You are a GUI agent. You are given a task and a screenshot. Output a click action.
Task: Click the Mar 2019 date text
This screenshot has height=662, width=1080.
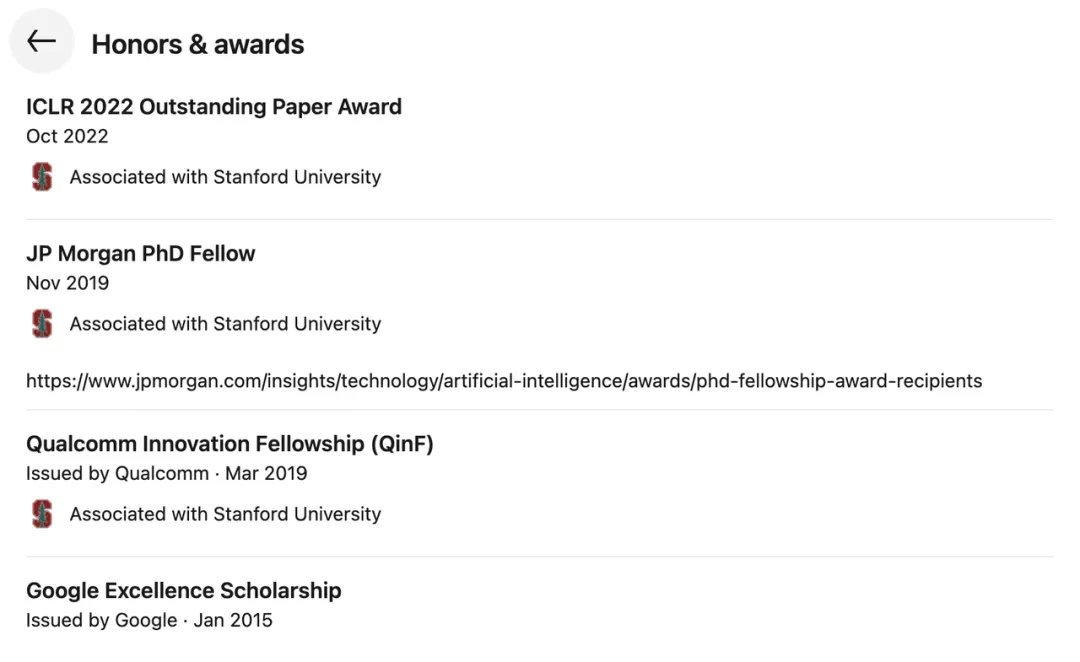[266, 473]
